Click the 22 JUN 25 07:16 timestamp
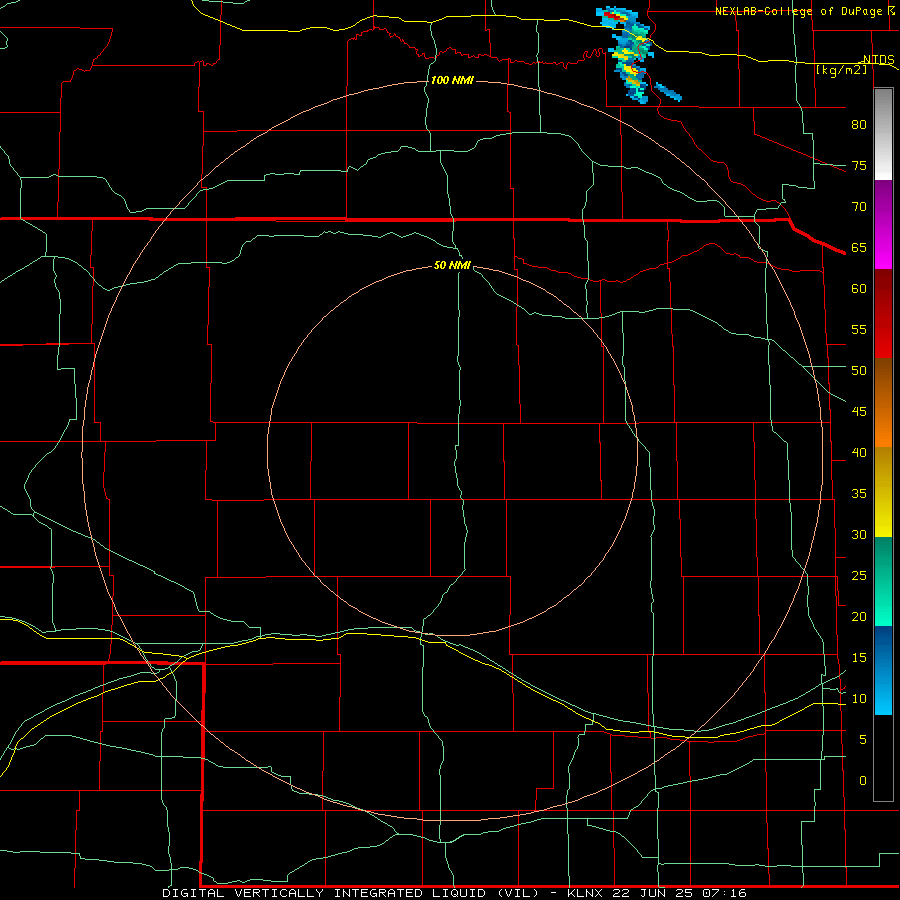The image size is (900, 900). pyautogui.click(x=680, y=893)
